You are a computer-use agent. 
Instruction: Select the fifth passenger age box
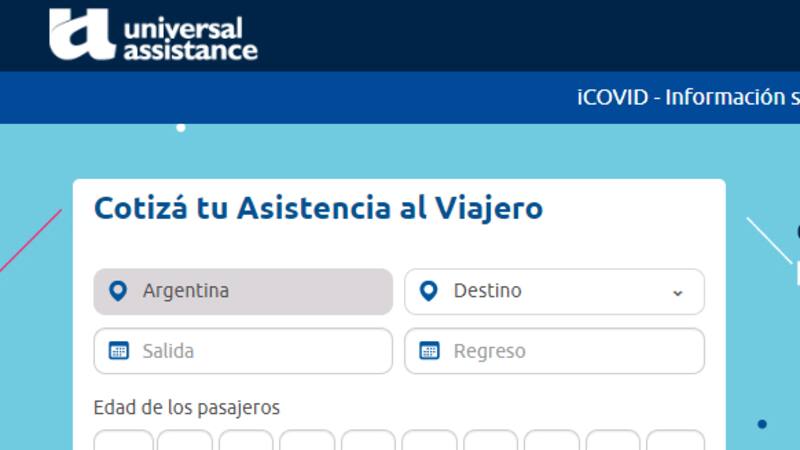[368, 441]
